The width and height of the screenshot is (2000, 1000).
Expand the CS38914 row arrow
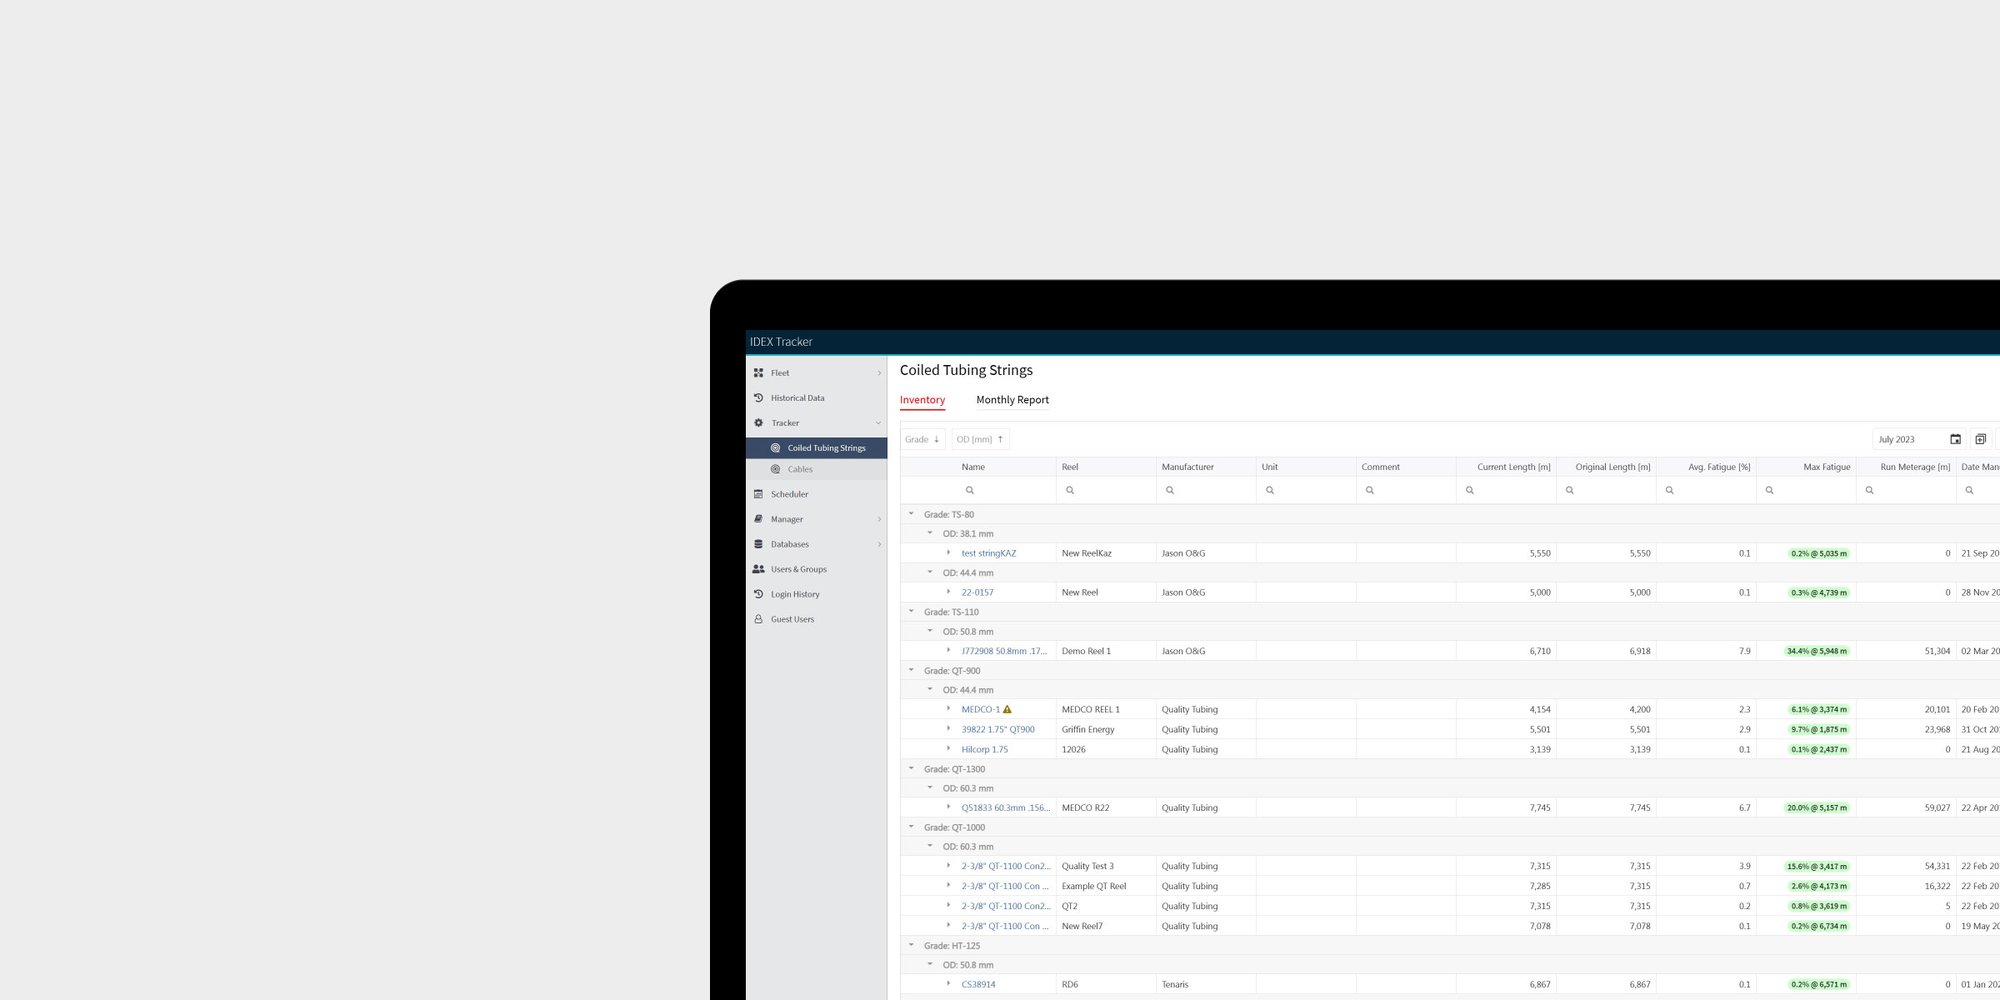(x=949, y=984)
